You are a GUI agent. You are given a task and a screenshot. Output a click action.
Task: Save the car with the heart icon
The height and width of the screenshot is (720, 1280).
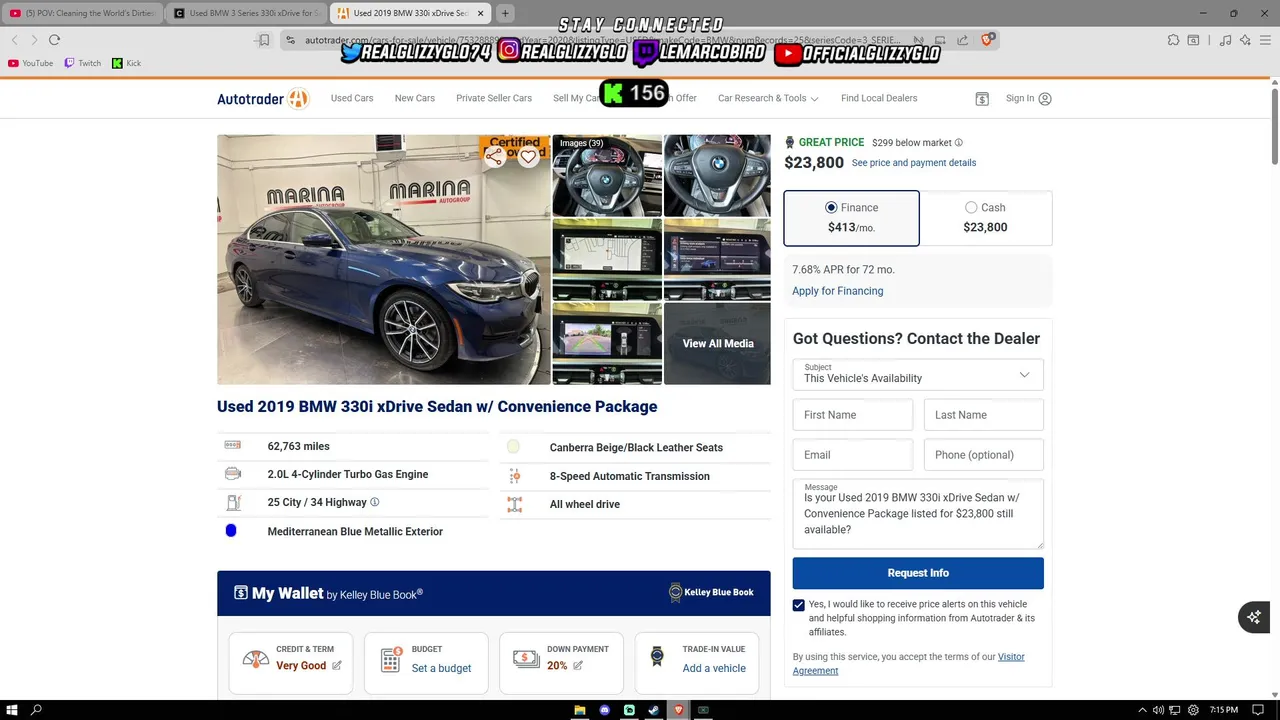tap(528, 156)
